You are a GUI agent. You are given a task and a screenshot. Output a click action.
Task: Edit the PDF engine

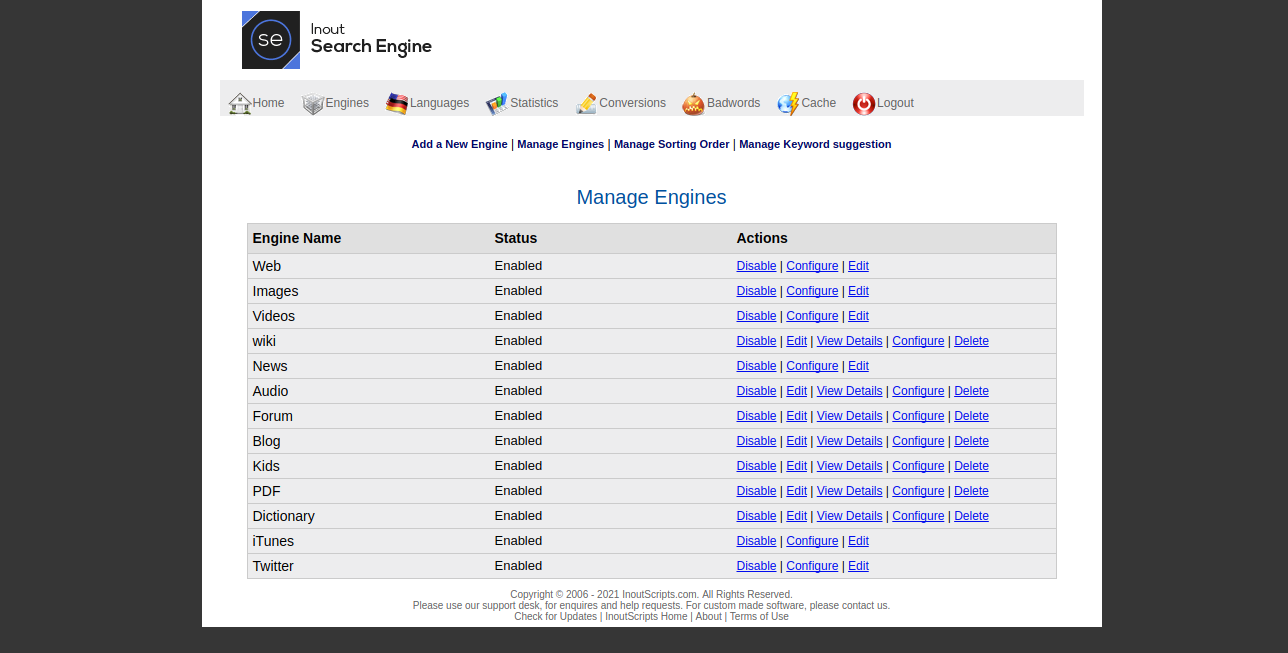[796, 491]
